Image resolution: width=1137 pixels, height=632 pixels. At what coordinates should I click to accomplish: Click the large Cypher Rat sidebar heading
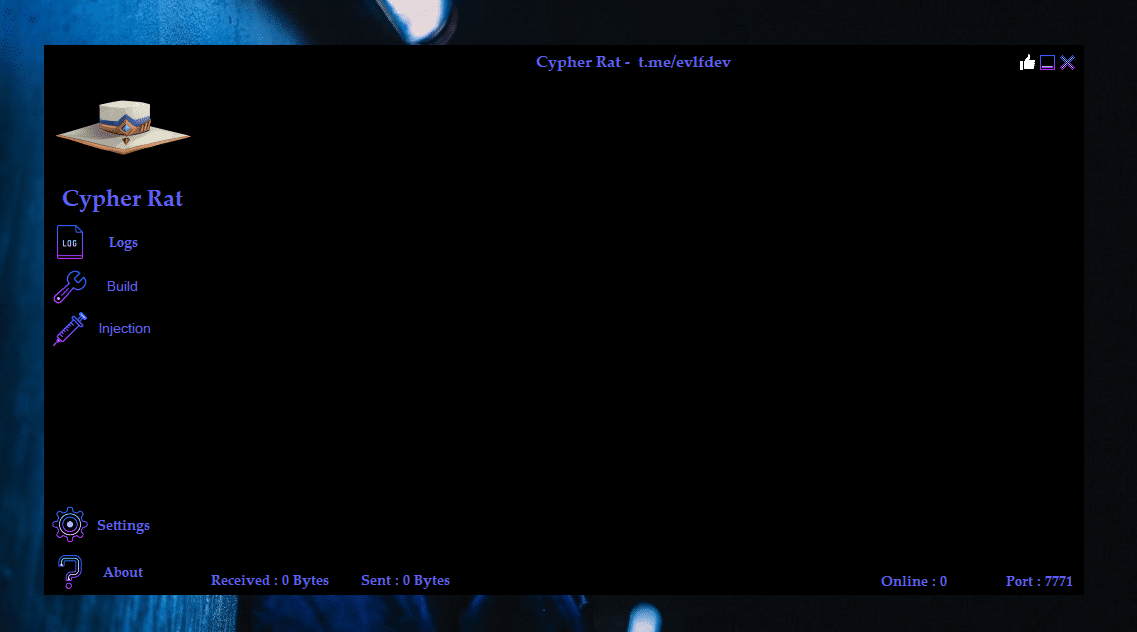tap(123, 199)
